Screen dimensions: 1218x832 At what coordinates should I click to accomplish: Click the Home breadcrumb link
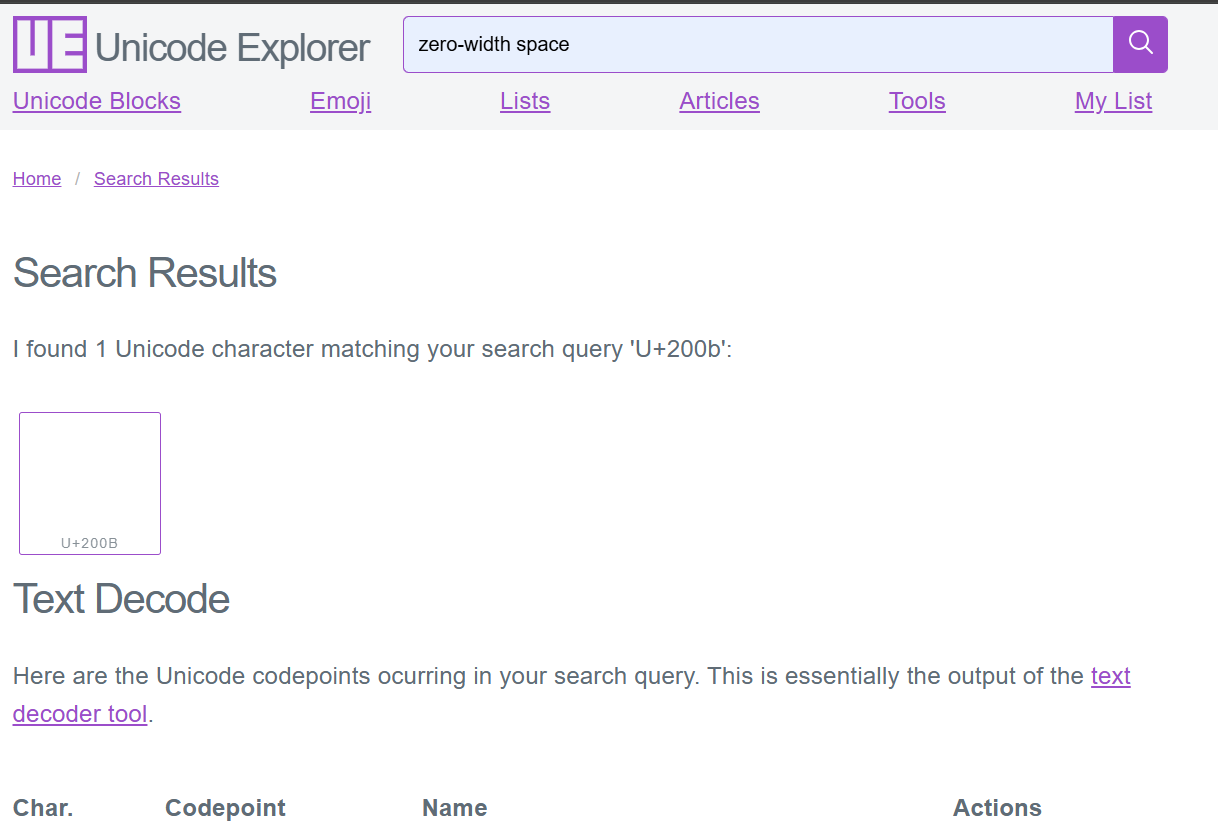(37, 179)
